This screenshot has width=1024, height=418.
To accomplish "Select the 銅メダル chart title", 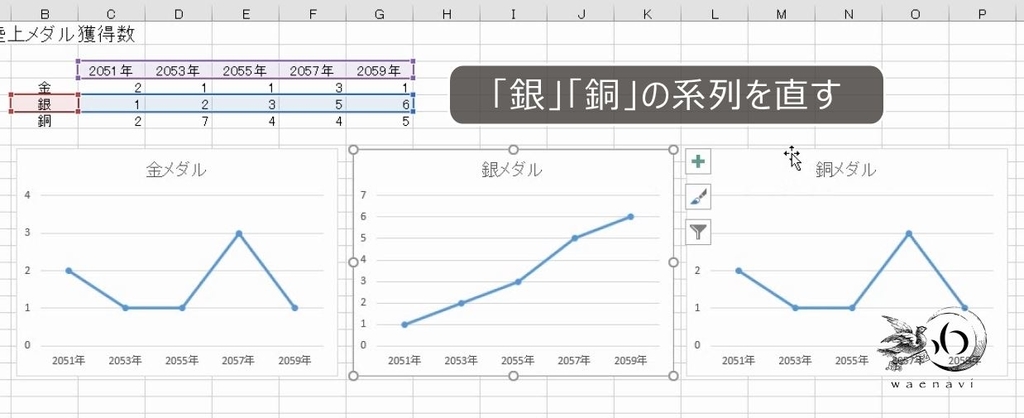I will (846, 170).
